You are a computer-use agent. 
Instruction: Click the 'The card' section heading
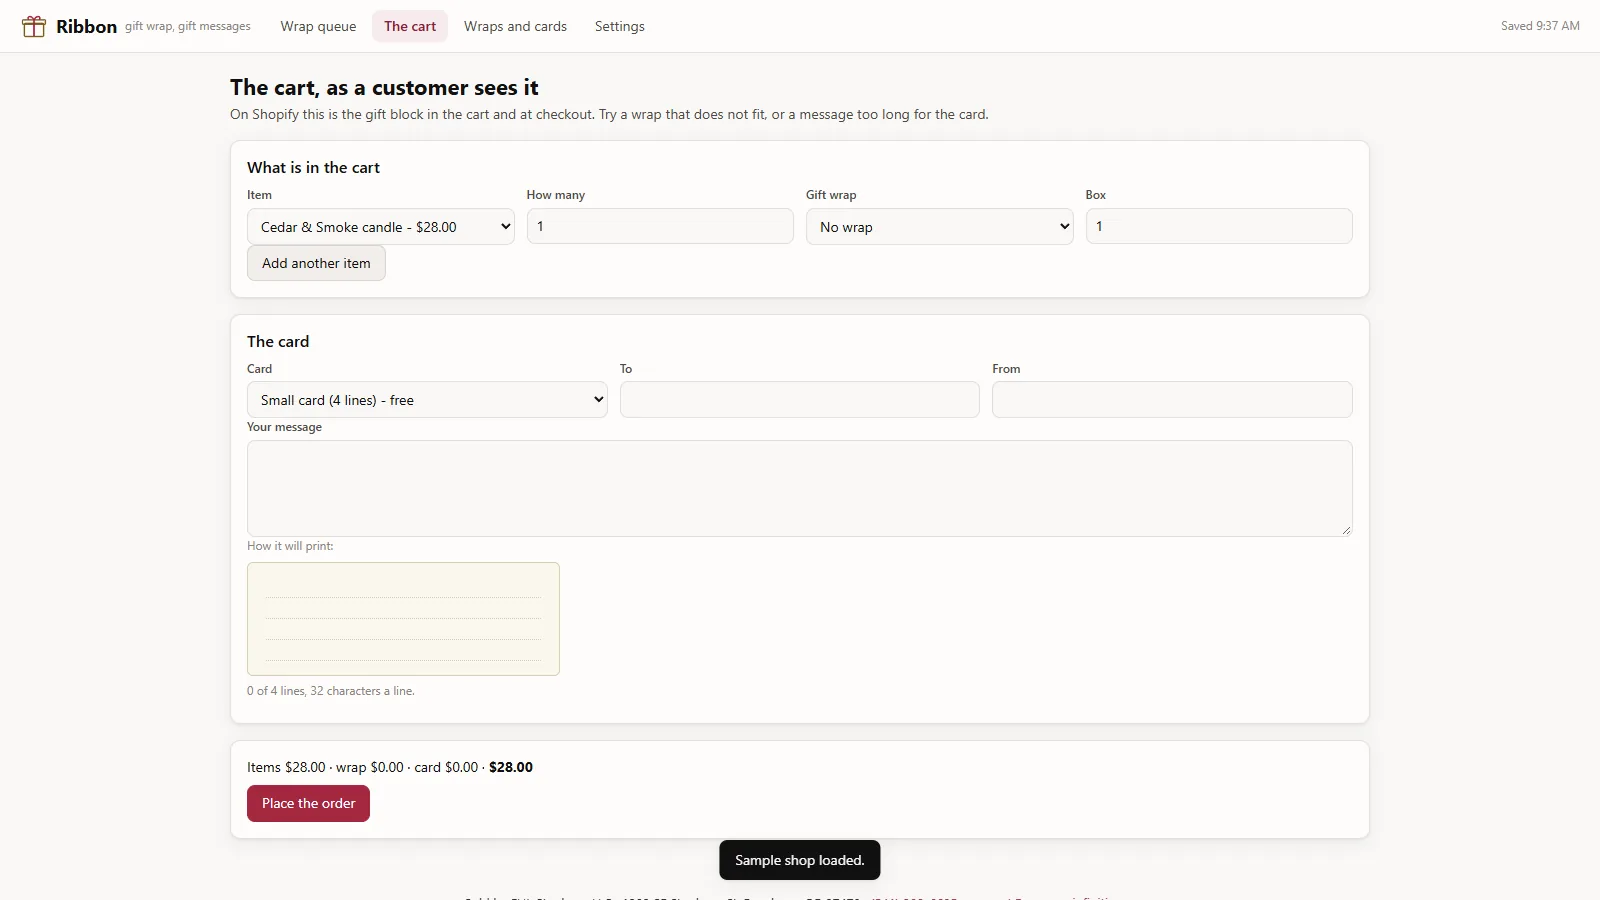coord(278,342)
